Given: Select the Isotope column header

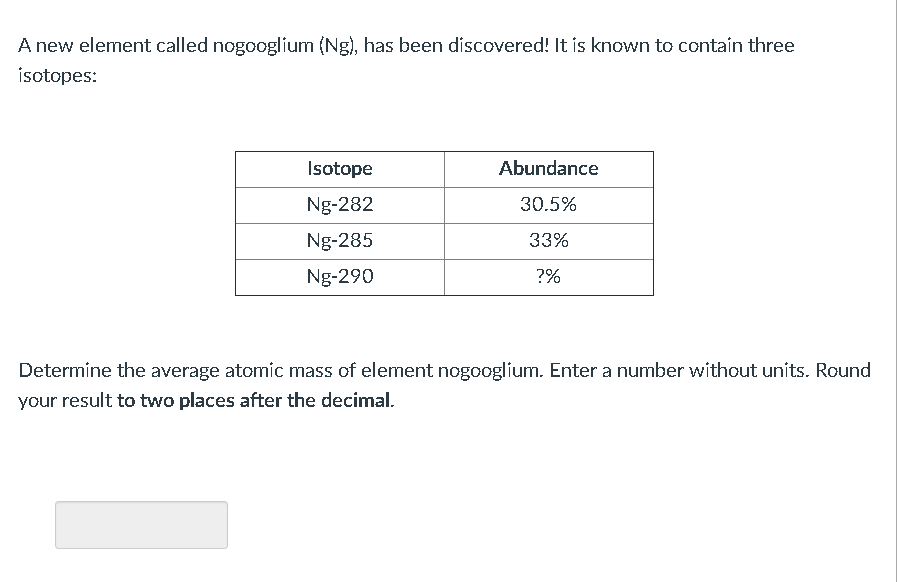Looking at the screenshot, I should pyautogui.click(x=339, y=169).
